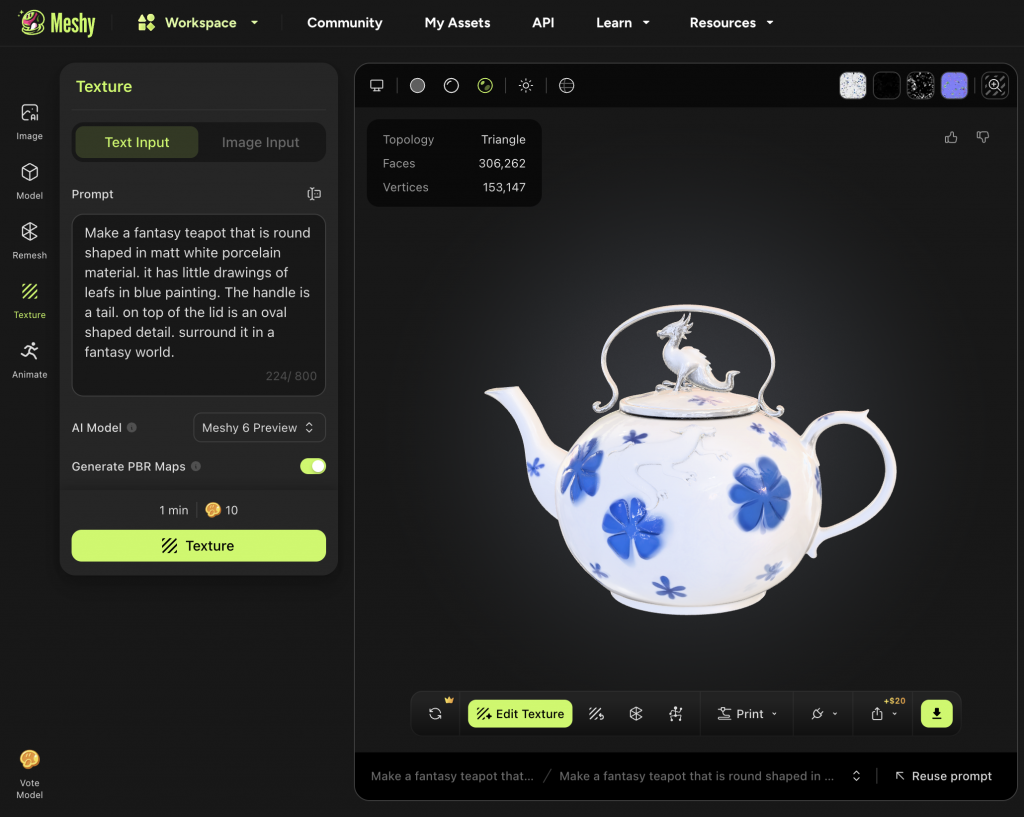The height and width of the screenshot is (817, 1024).
Task: Open the AI Model Meshy 6 Preview dropdown
Action: pos(259,428)
